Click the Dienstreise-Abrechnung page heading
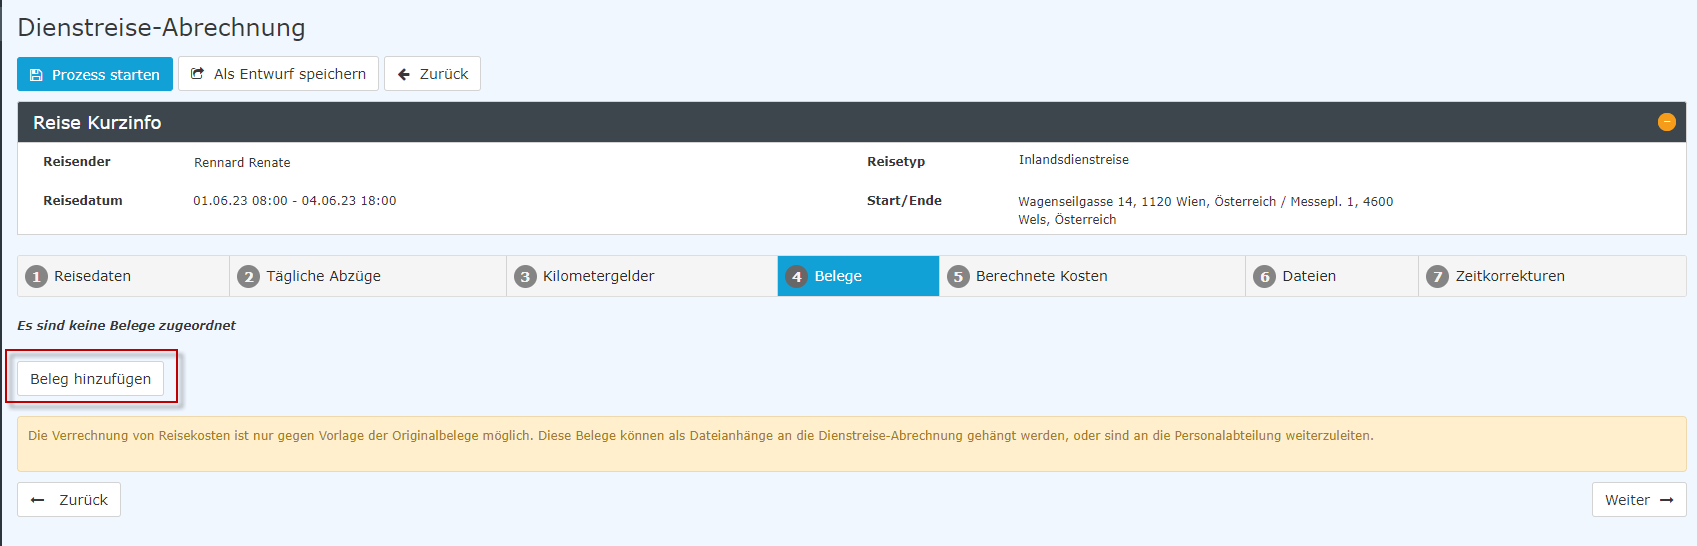The width and height of the screenshot is (1697, 546). (x=161, y=27)
